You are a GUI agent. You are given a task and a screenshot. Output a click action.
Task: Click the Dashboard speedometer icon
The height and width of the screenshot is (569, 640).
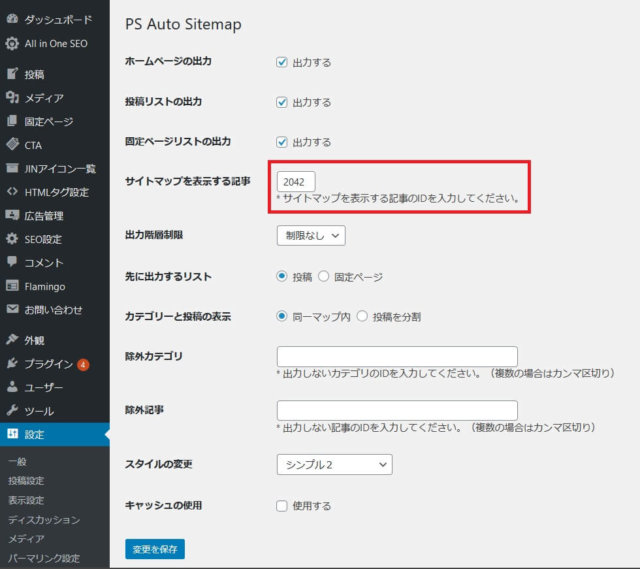[x=12, y=20]
